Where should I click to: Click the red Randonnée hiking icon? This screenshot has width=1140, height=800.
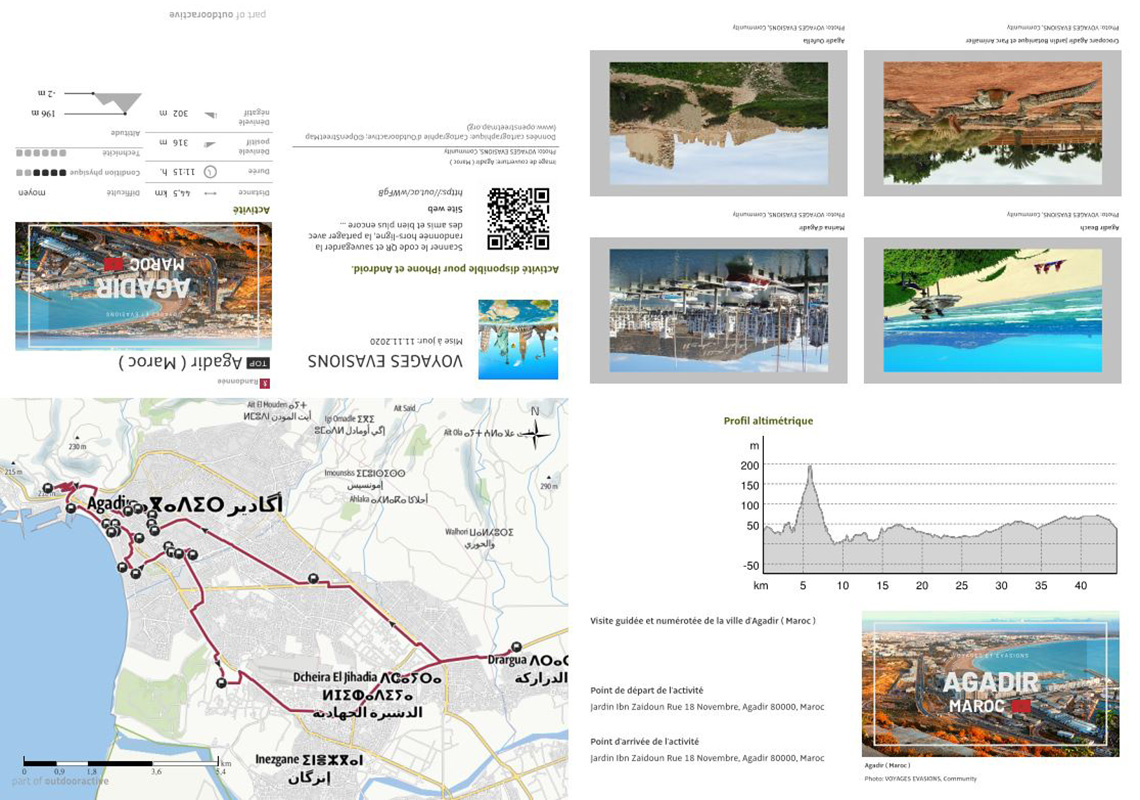265,383
